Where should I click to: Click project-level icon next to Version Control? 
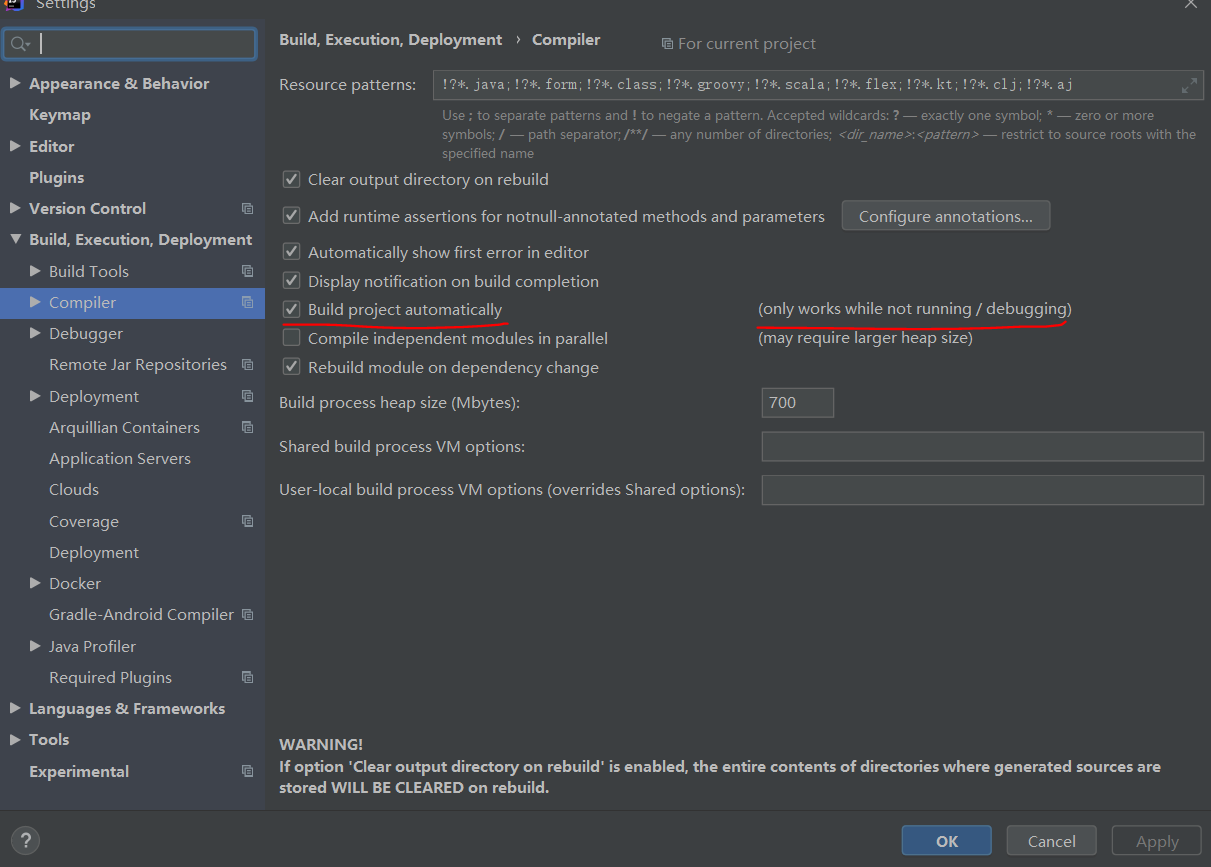(x=247, y=209)
